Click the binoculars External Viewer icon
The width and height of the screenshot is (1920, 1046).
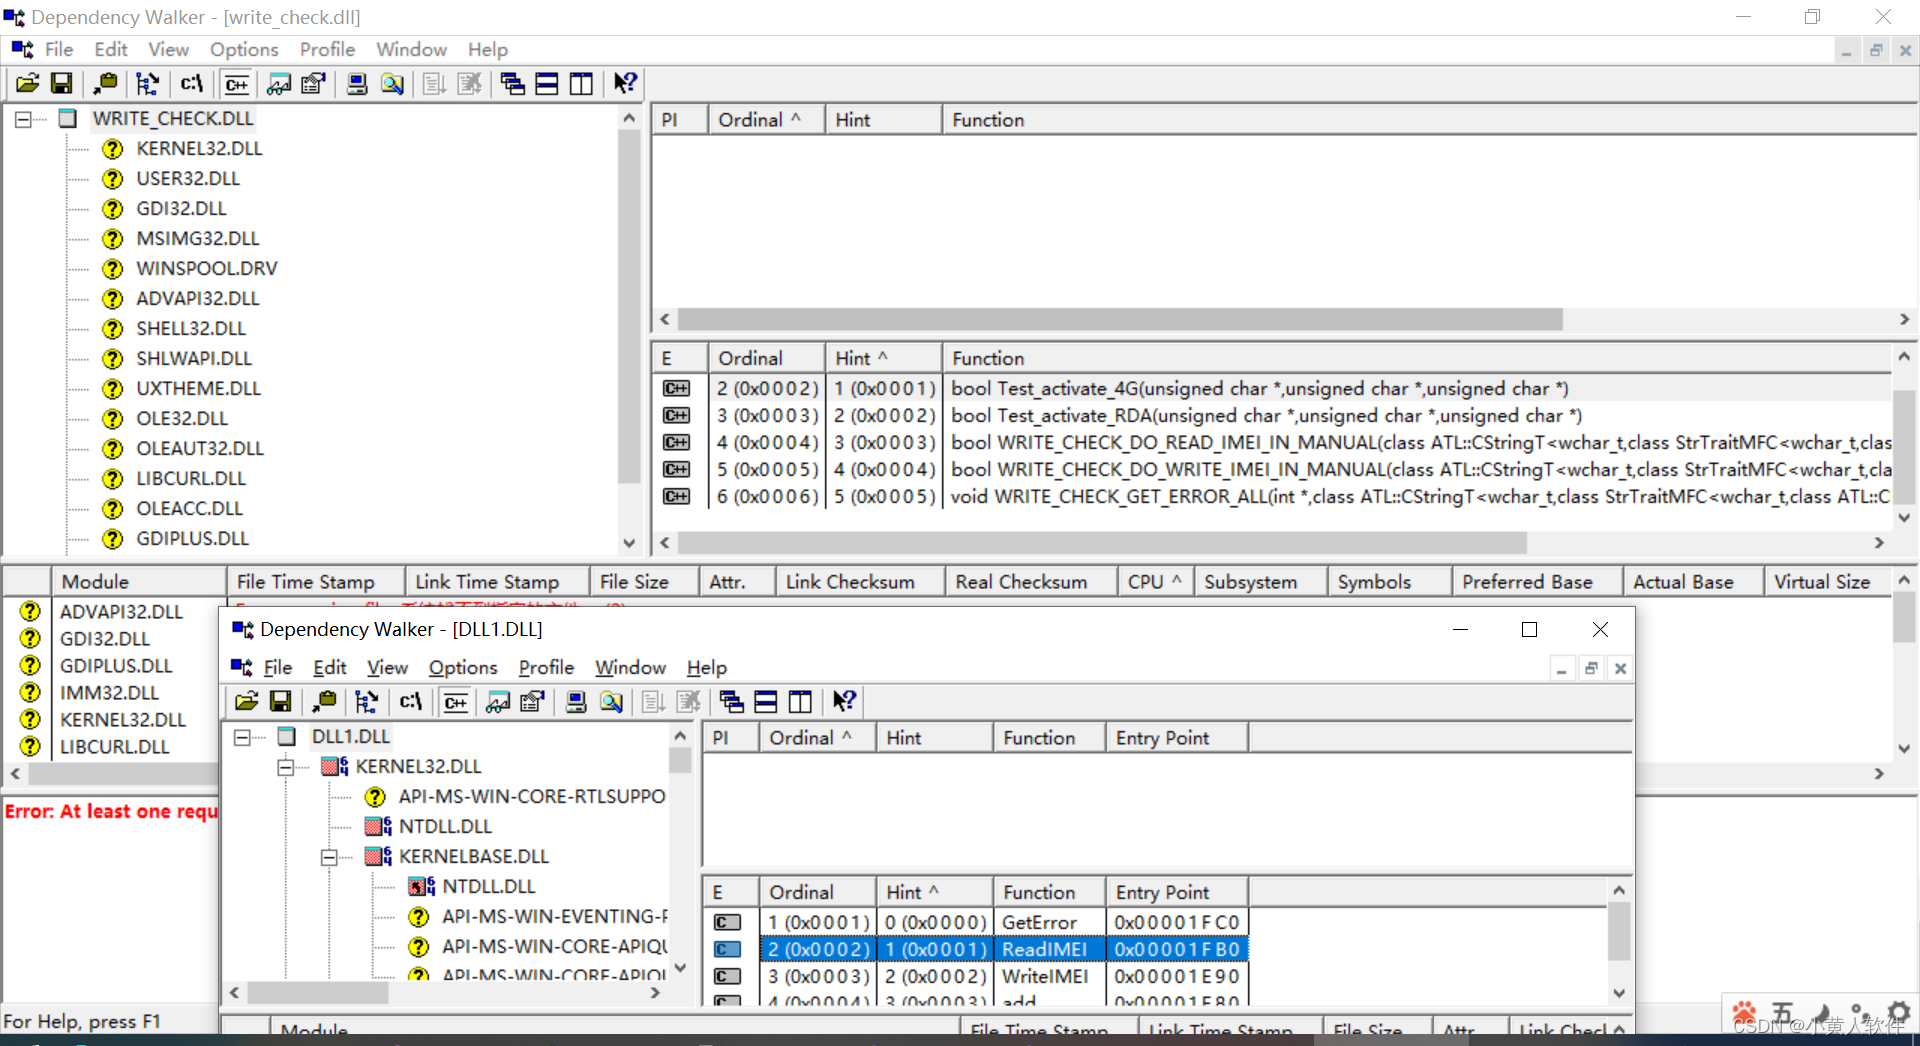(x=279, y=83)
